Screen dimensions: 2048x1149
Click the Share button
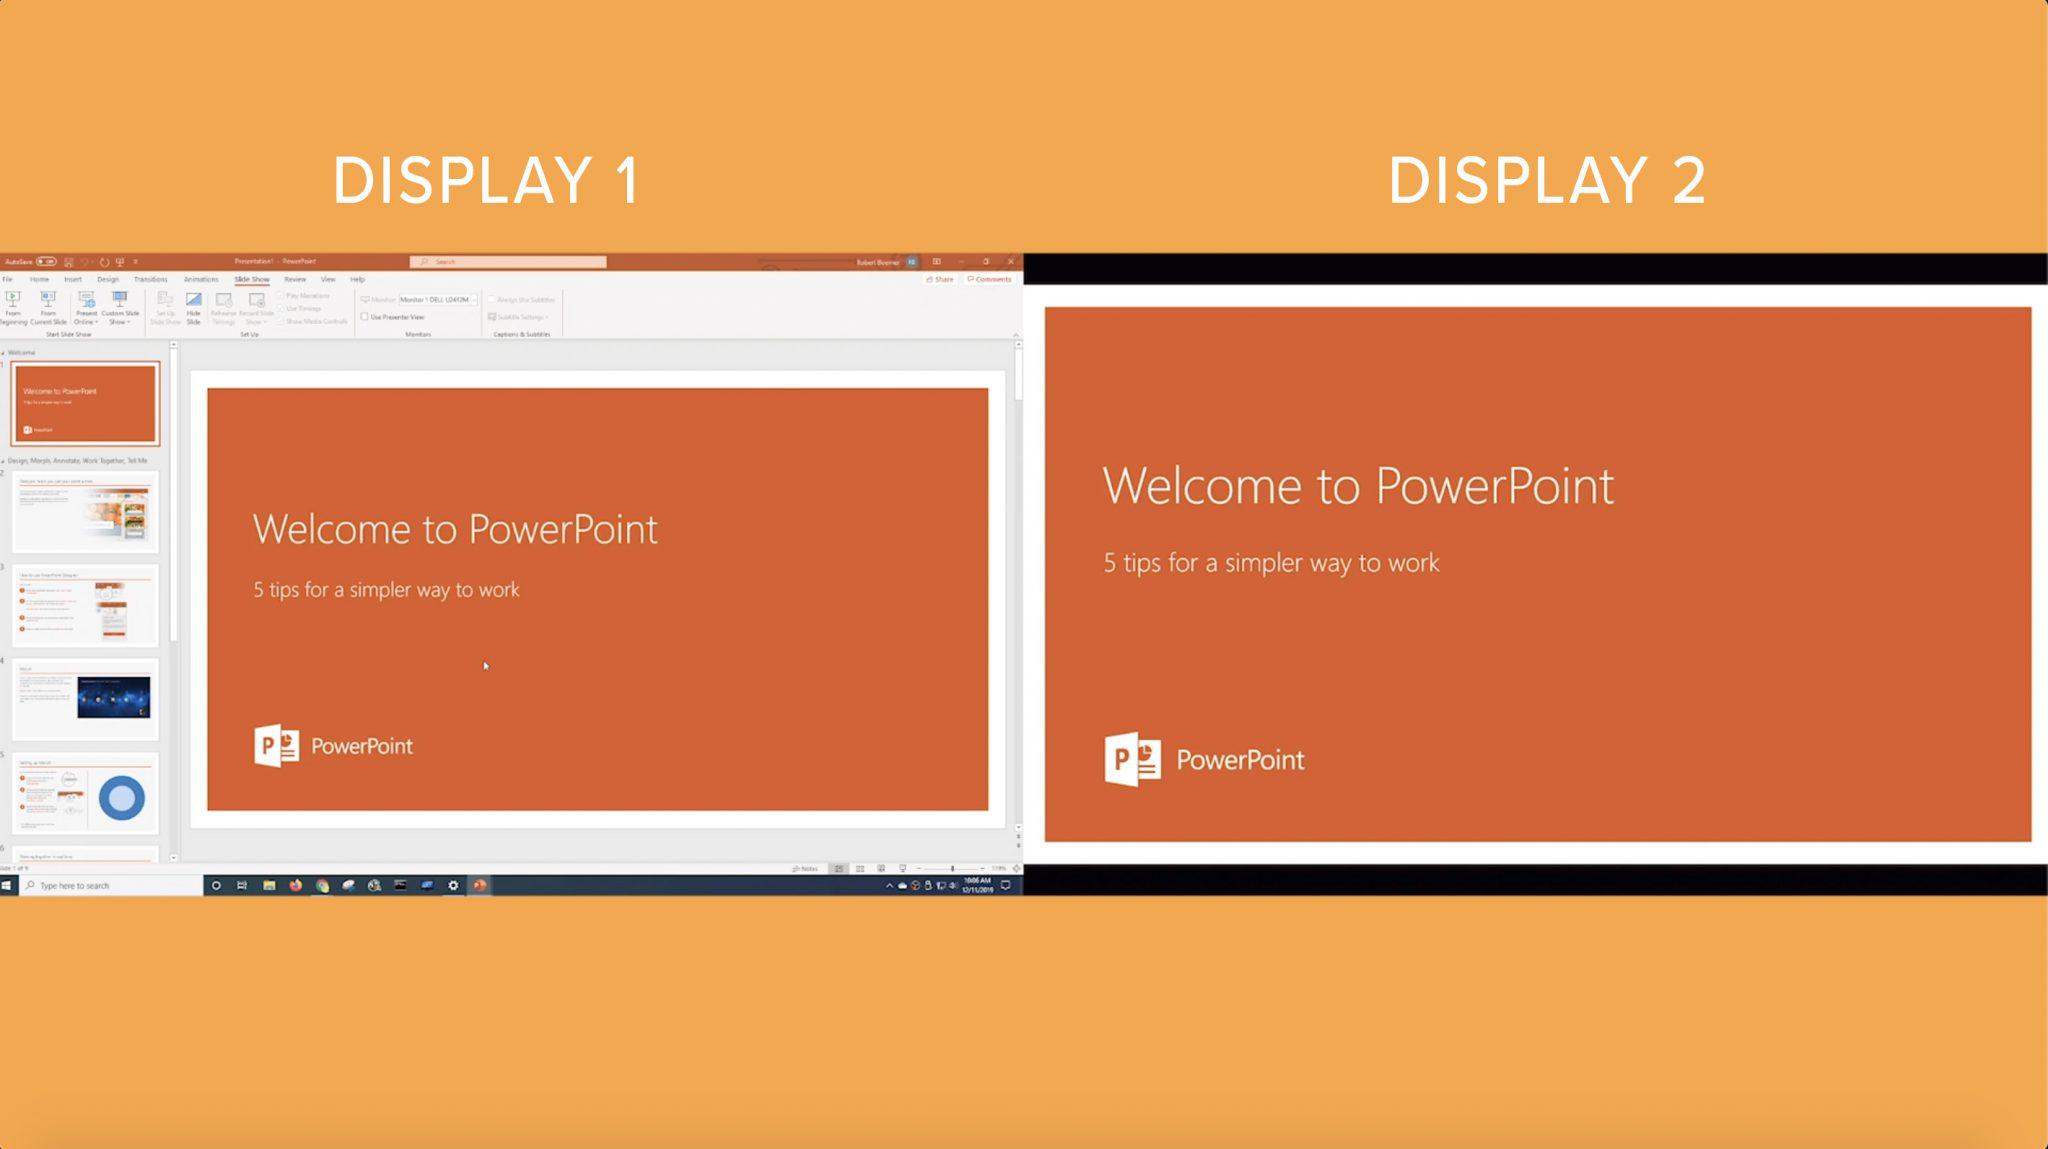(x=941, y=279)
